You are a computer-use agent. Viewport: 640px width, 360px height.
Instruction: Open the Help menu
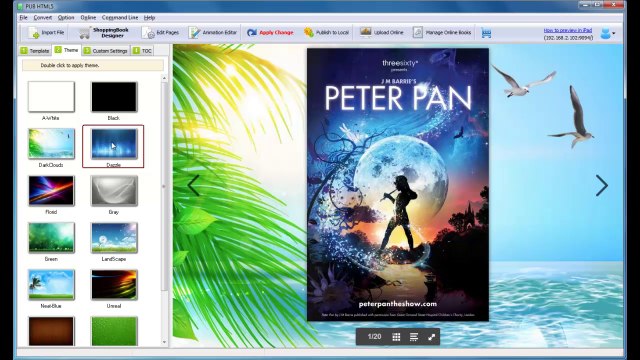[x=149, y=18]
